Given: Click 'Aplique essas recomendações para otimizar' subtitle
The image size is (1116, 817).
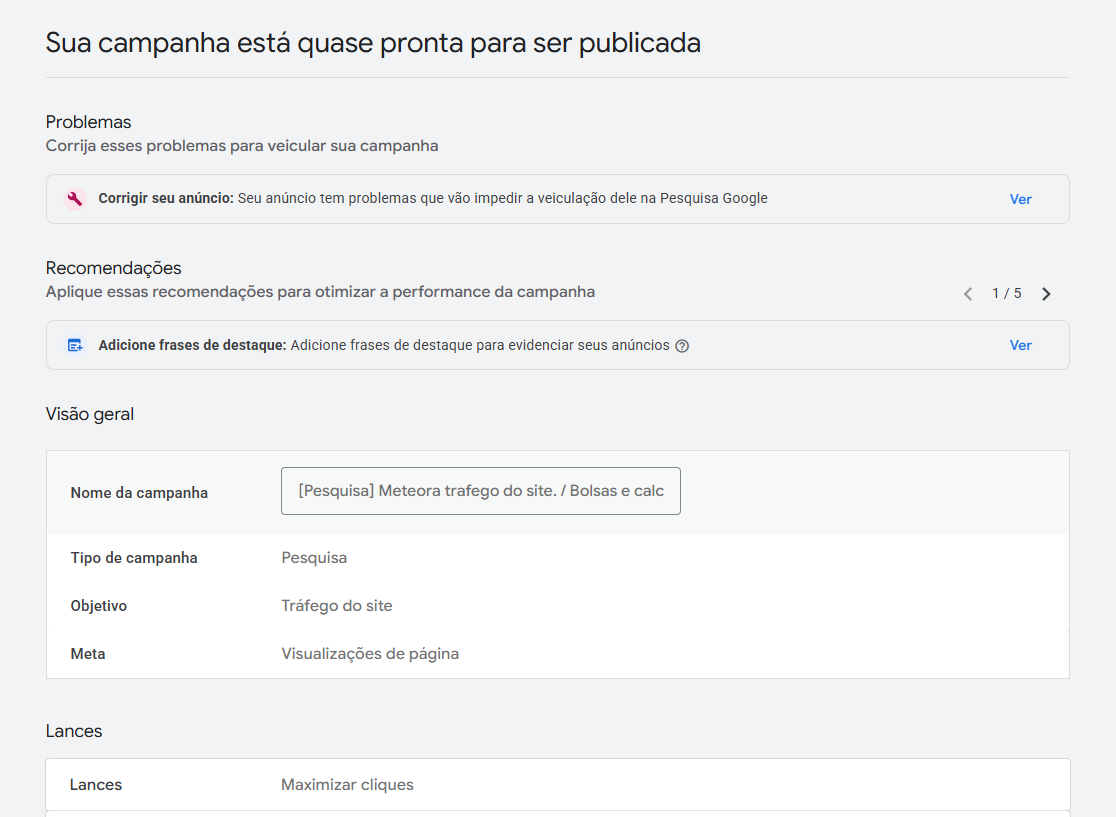Looking at the screenshot, I should (320, 292).
